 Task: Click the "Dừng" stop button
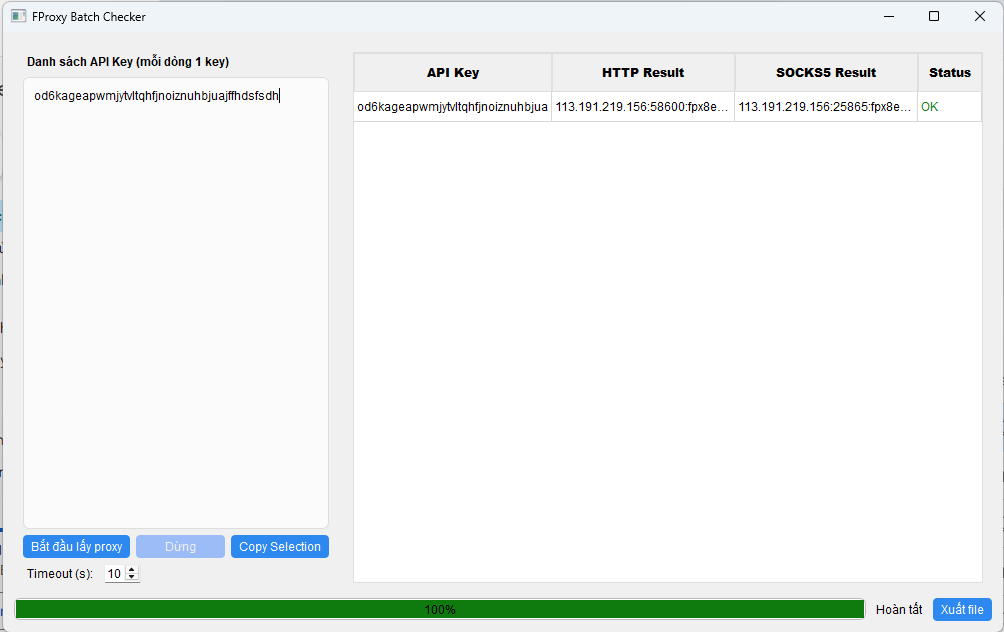(180, 547)
